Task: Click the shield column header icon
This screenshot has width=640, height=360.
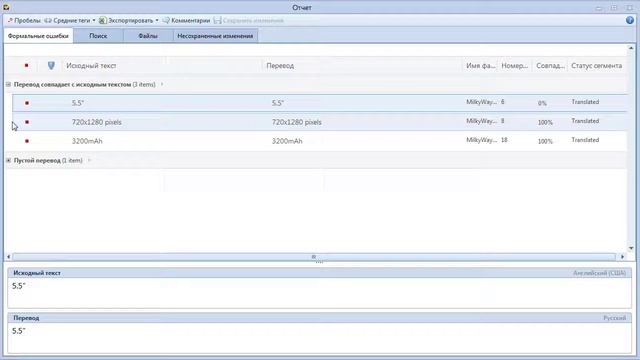Action: [x=51, y=65]
